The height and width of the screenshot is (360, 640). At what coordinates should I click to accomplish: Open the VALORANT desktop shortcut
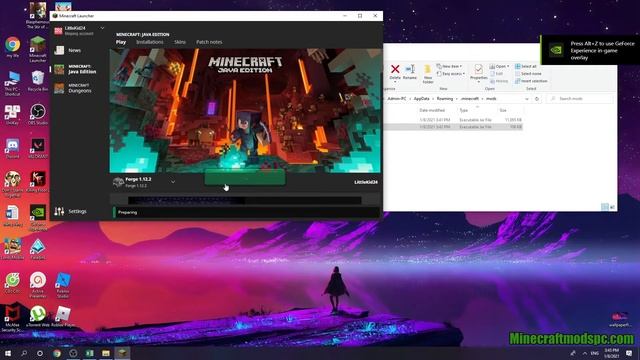[38, 148]
